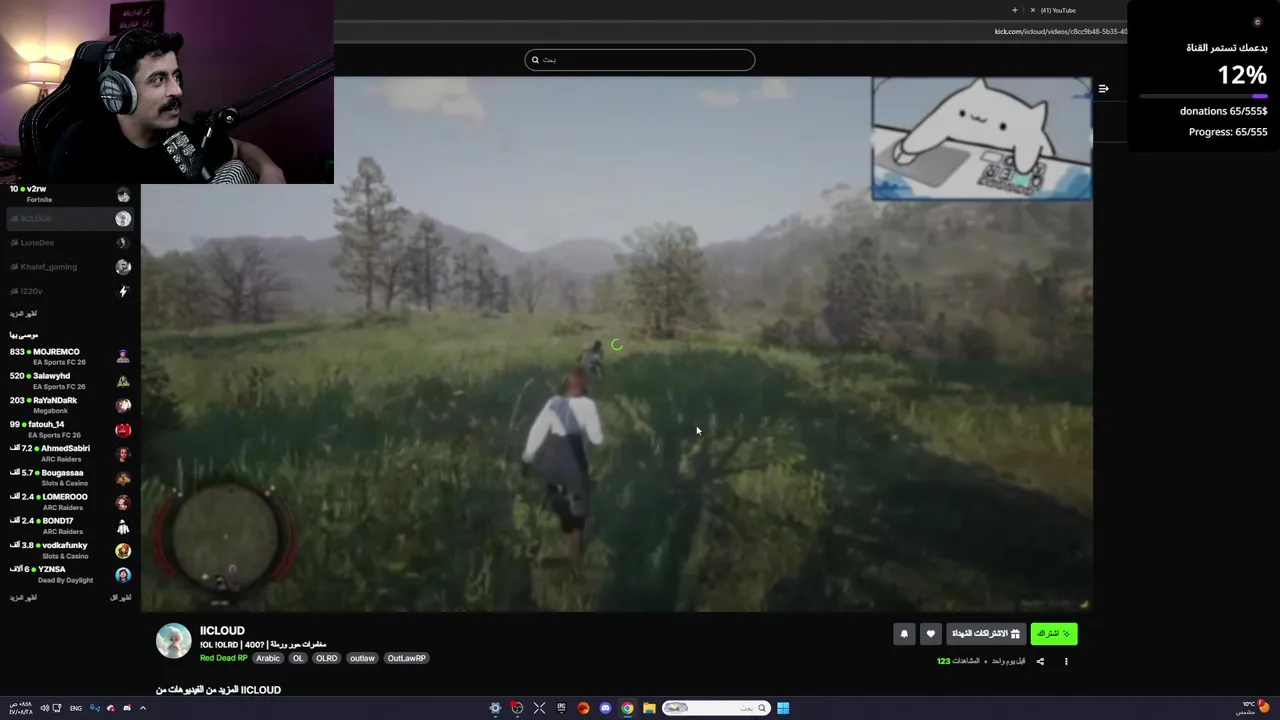Switch to the YouTube browser tab
This screenshot has height=720, width=1280.
(x=1058, y=10)
